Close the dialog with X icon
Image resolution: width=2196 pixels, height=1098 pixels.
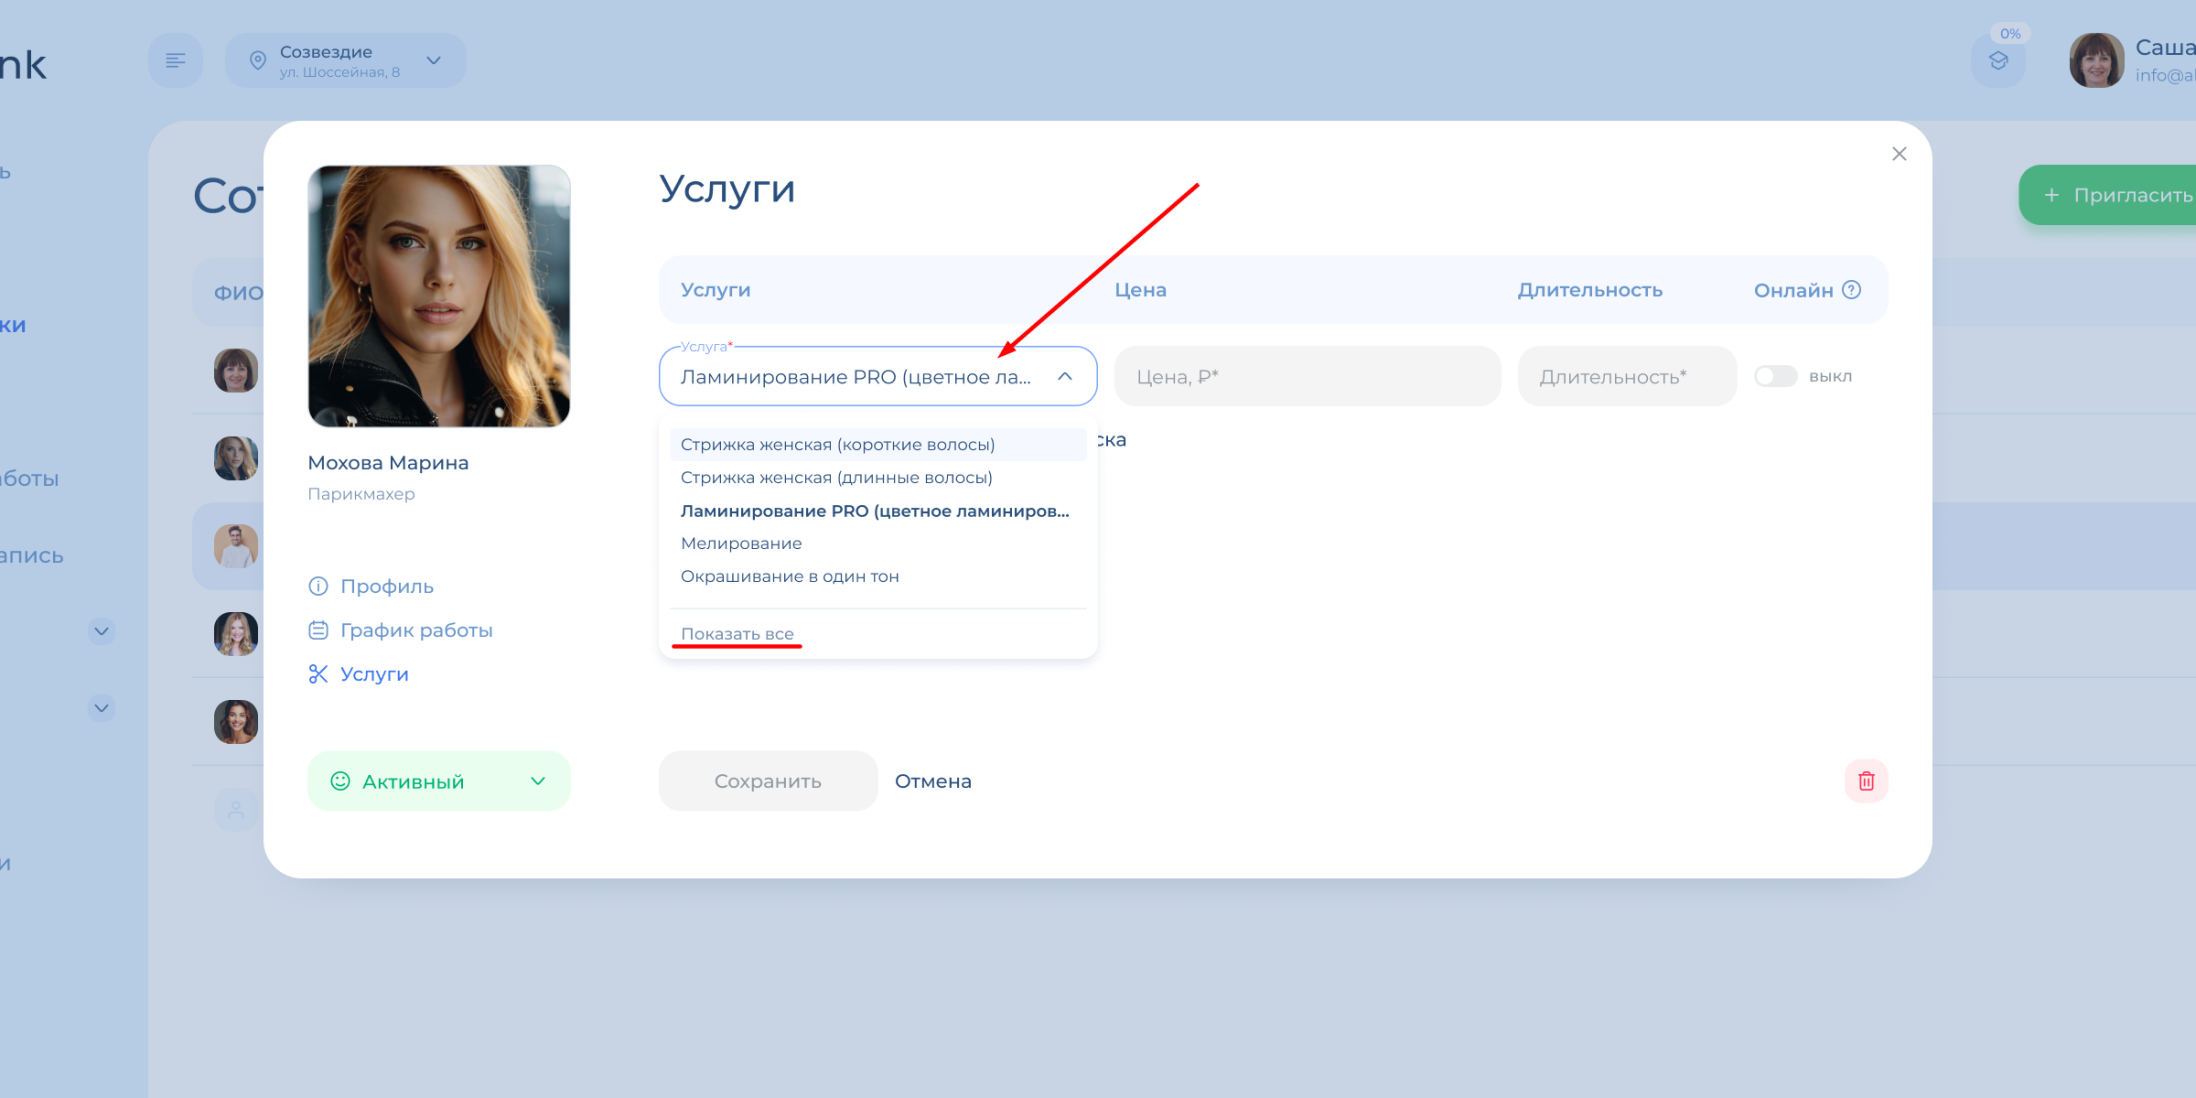(x=1899, y=154)
